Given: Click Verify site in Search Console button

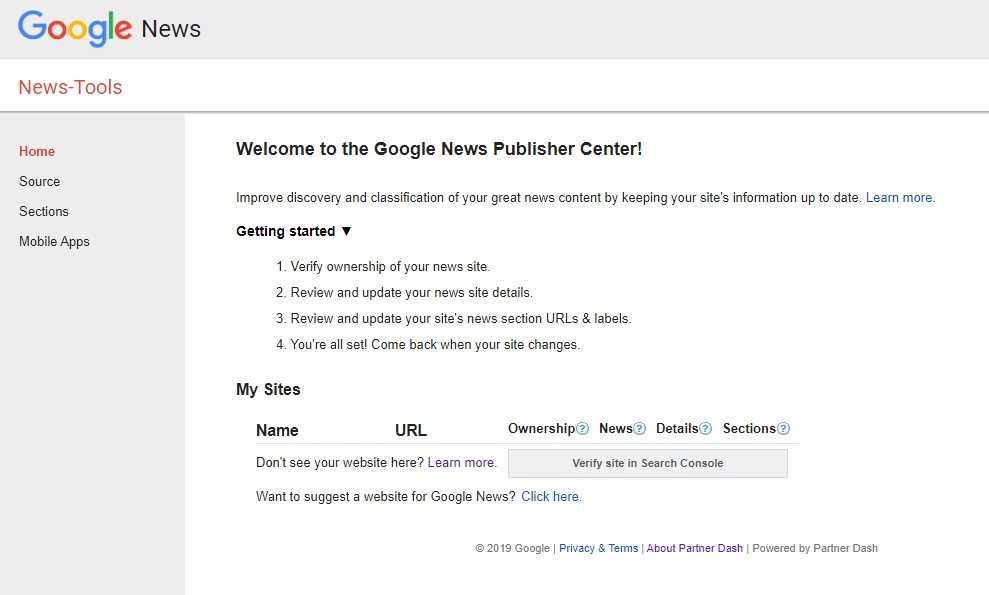Looking at the screenshot, I should click(x=647, y=463).
